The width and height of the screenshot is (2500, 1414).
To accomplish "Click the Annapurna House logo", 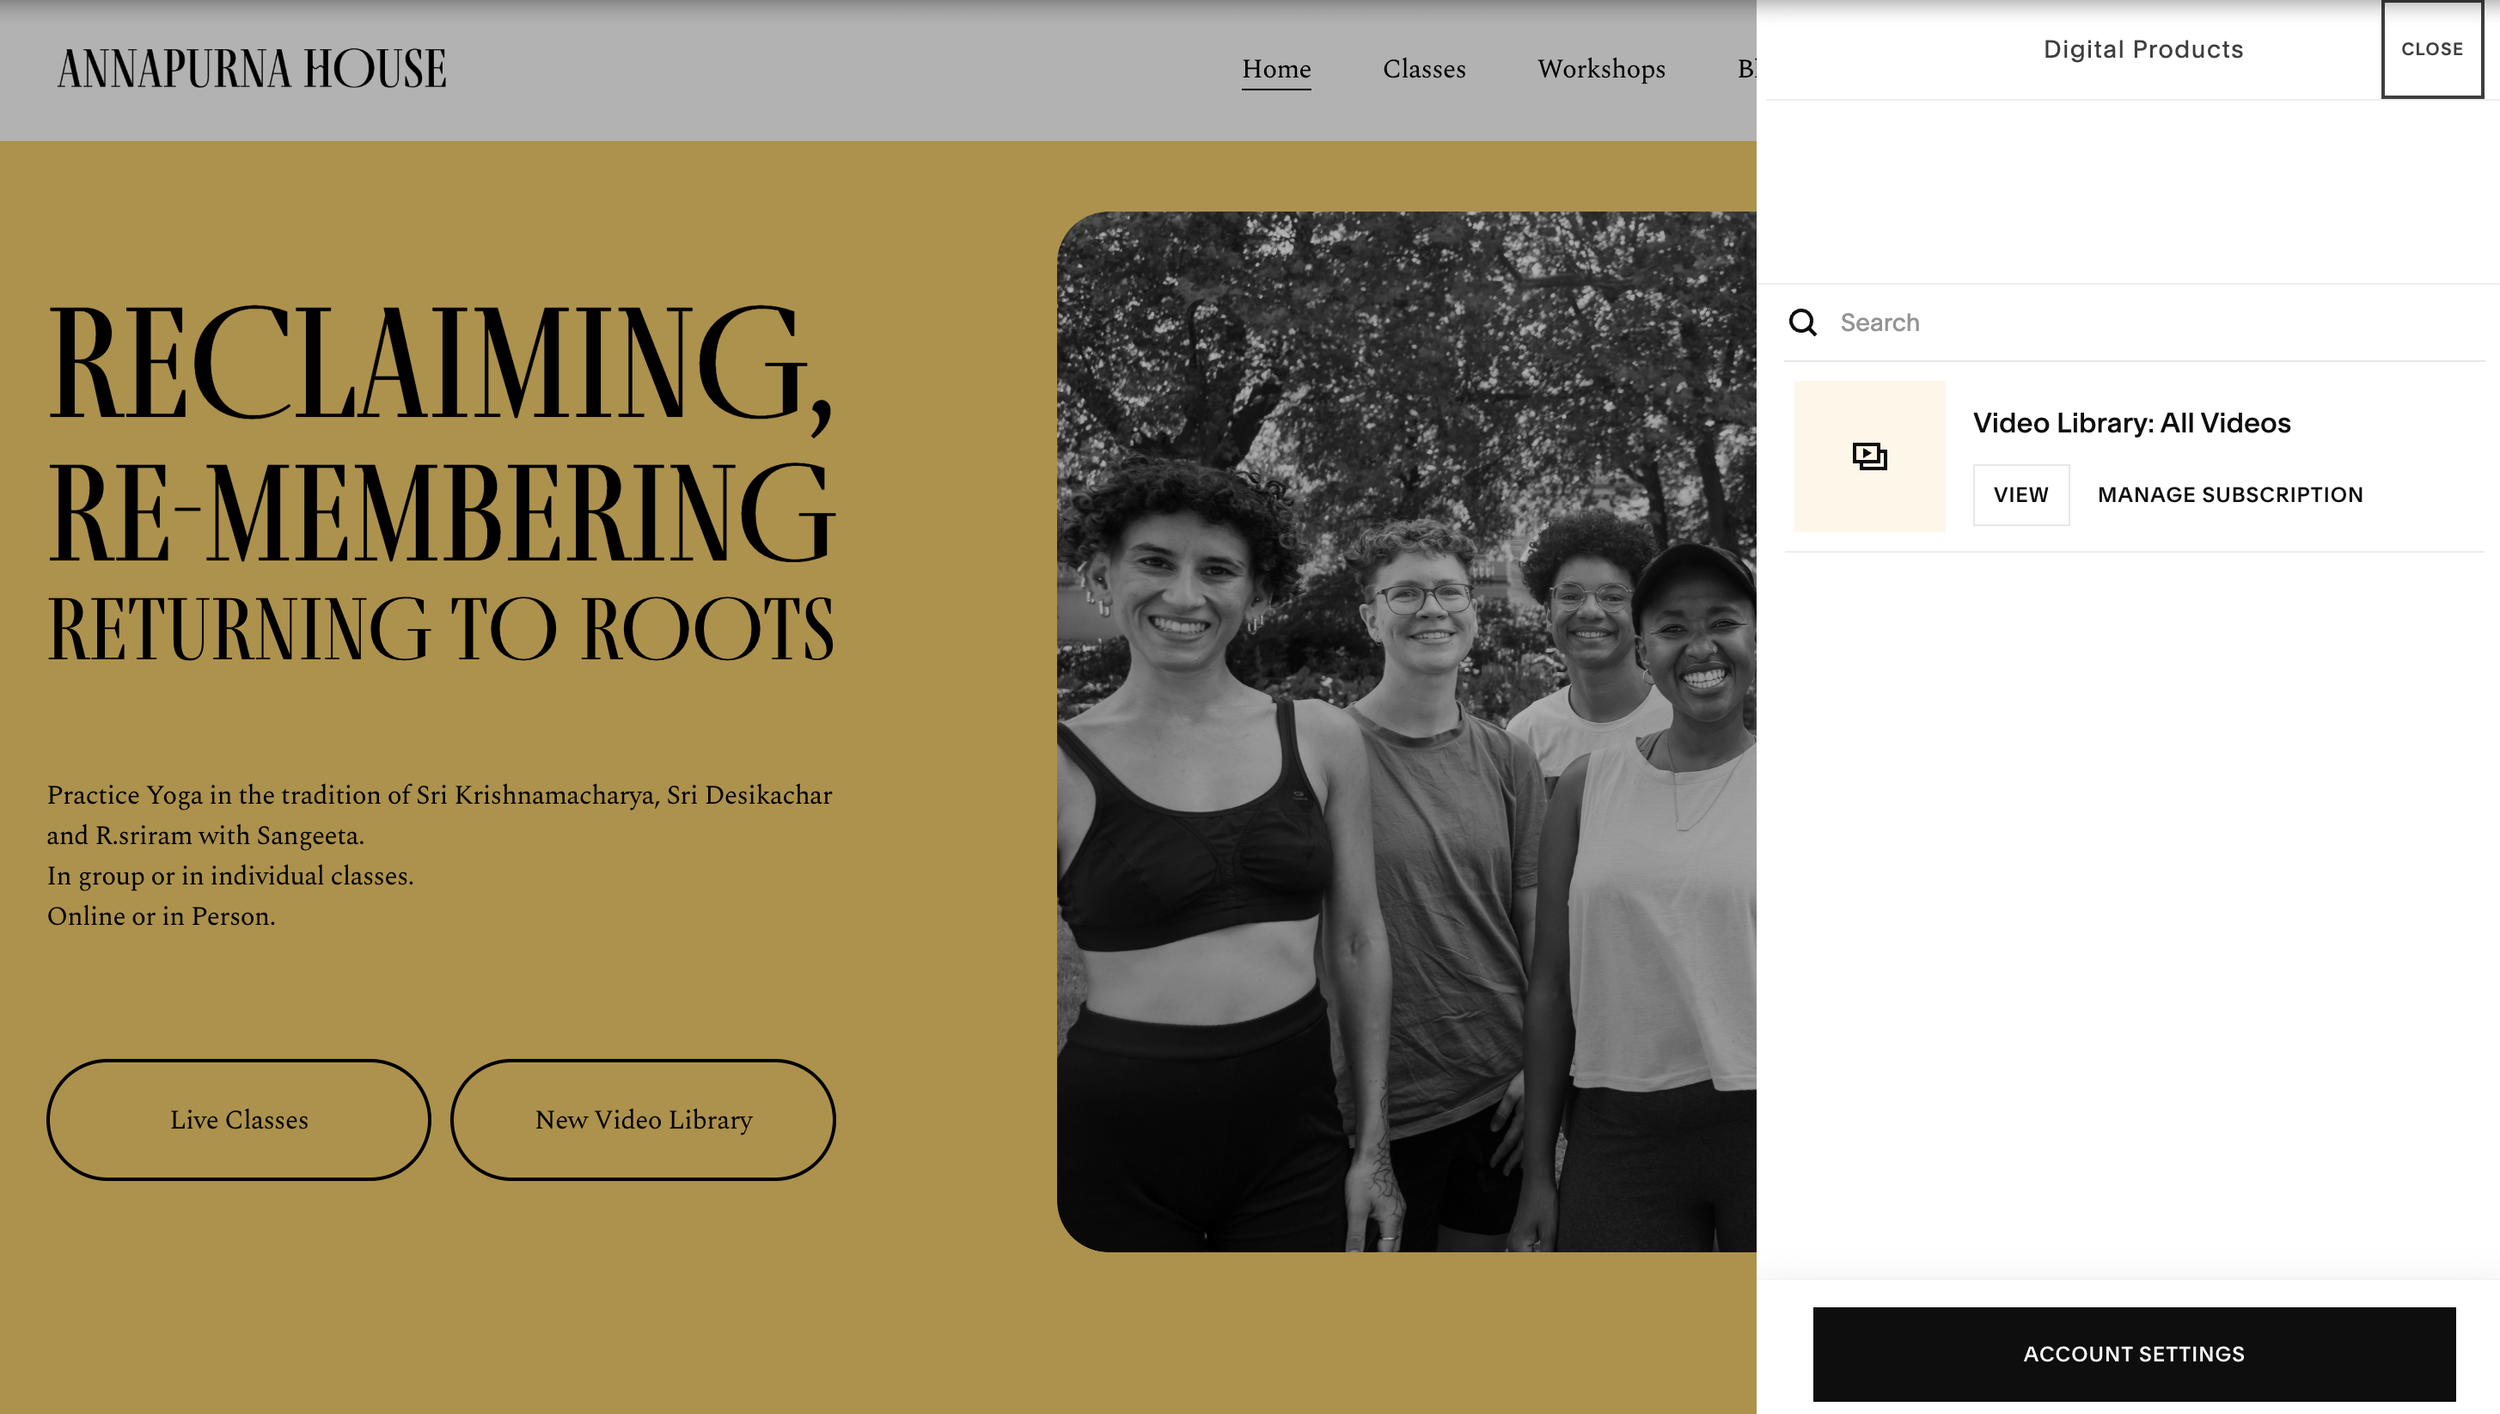I will point(252,69).
